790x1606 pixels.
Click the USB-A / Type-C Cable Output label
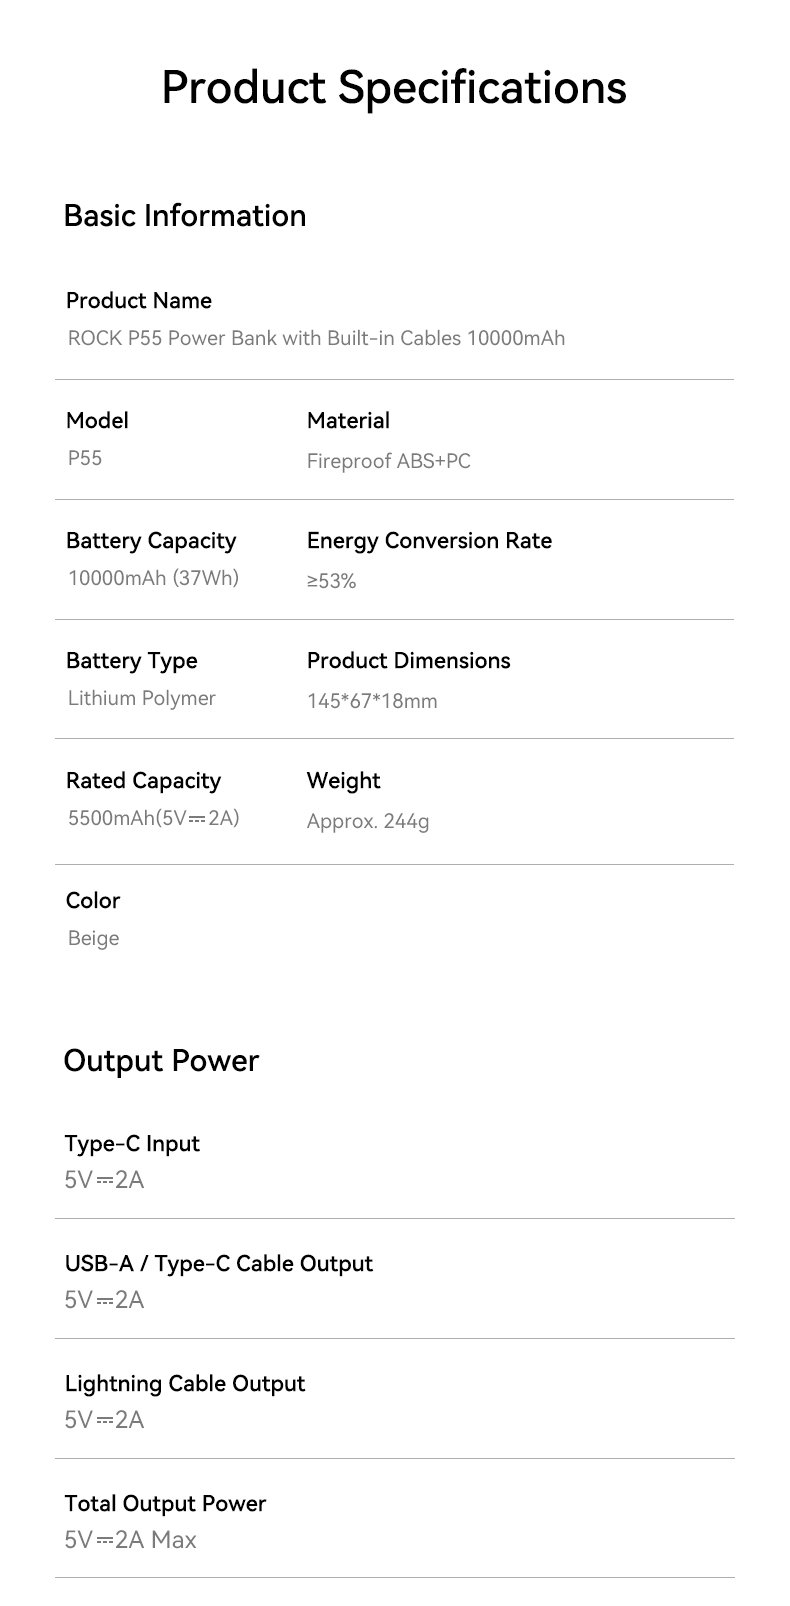point(218,1263)
